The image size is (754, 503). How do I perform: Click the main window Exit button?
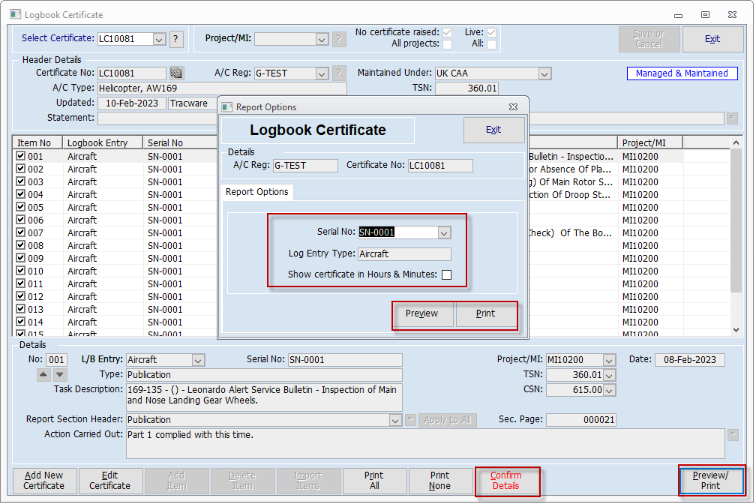click(x=713, y=39)
